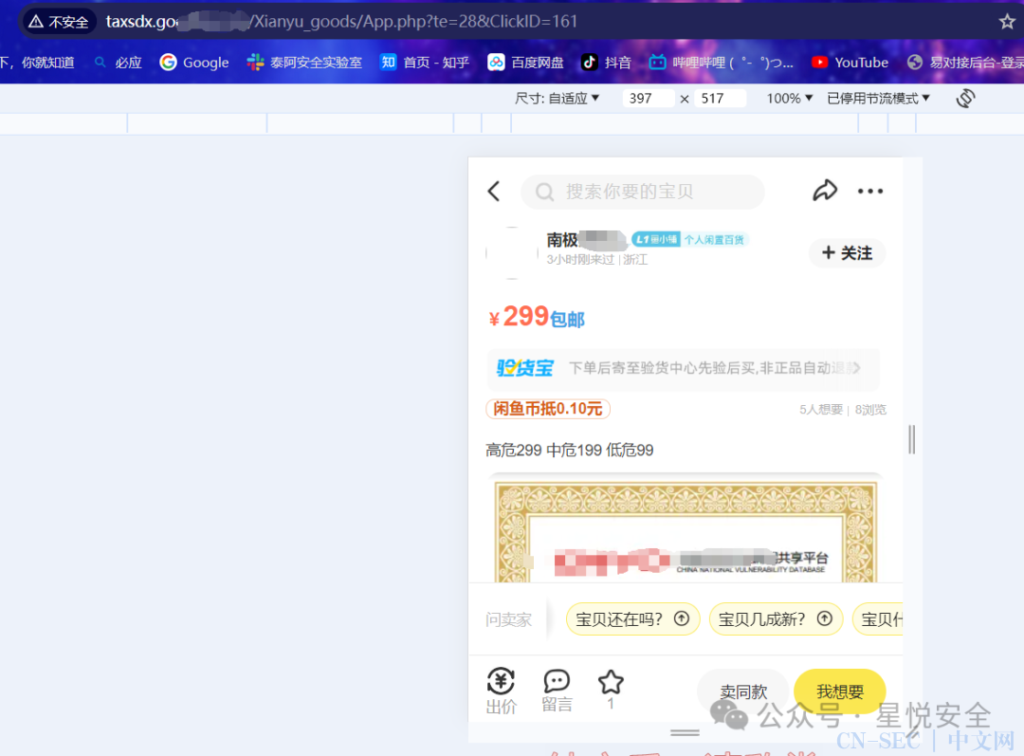Click the device viewport vertical scrollbar handle

912,439
